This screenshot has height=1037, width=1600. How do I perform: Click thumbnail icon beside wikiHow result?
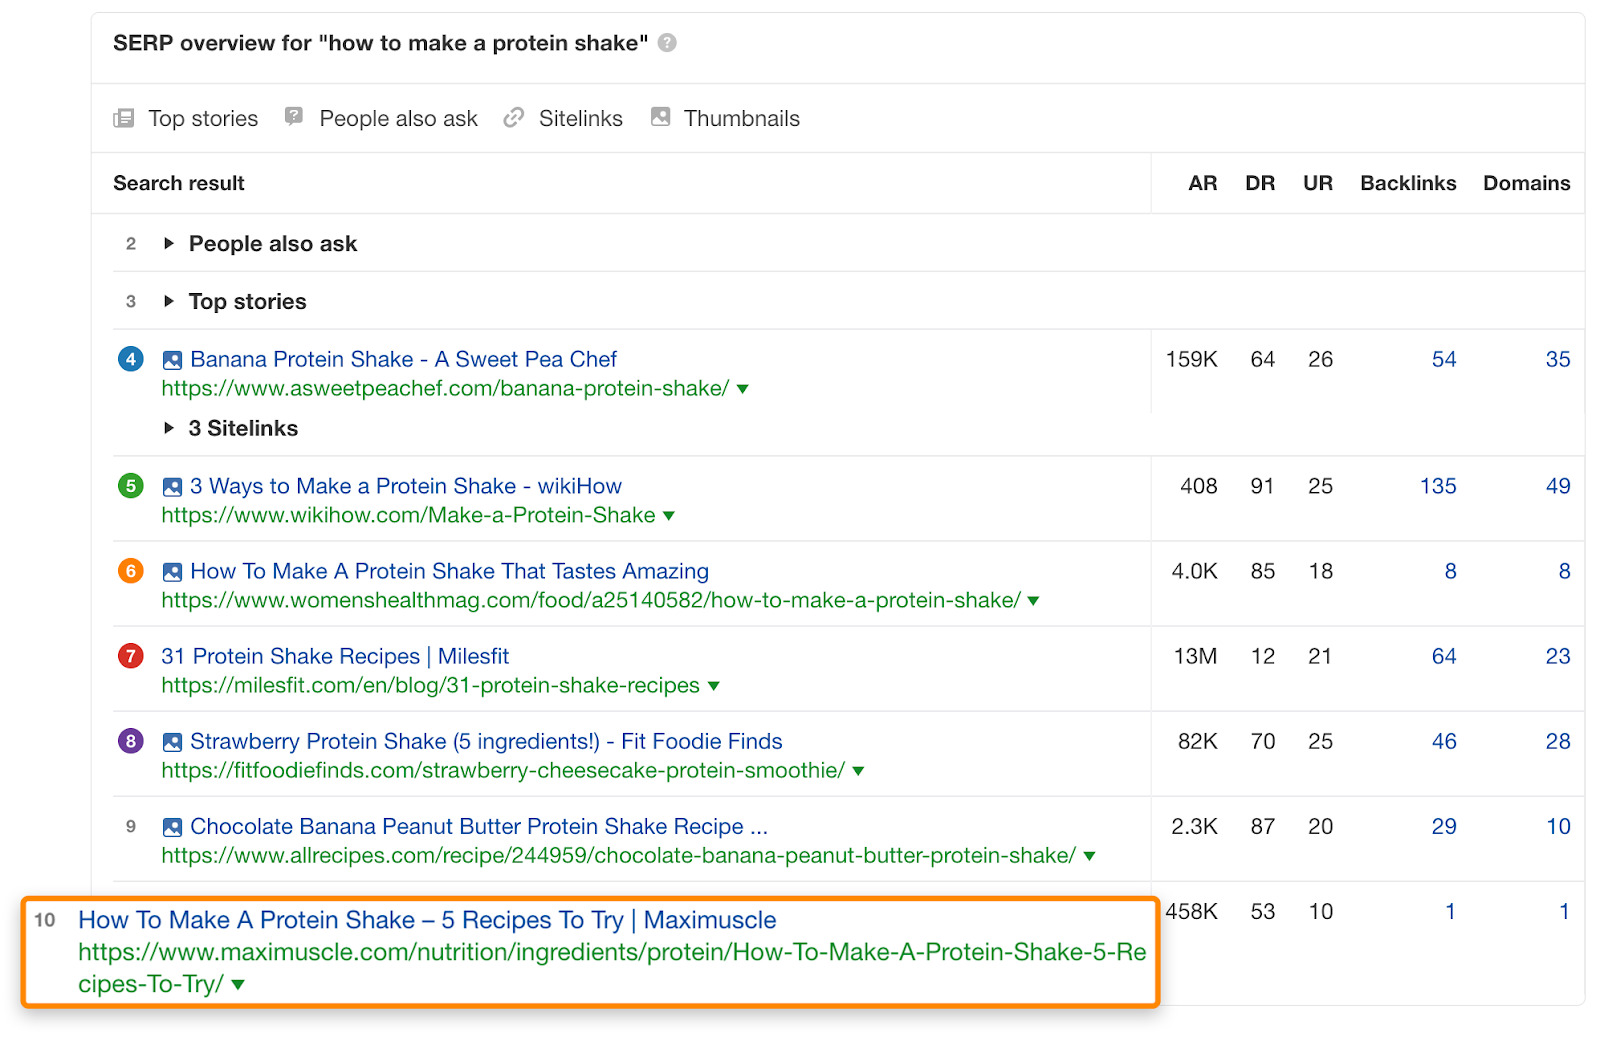[x=172, y=487]
